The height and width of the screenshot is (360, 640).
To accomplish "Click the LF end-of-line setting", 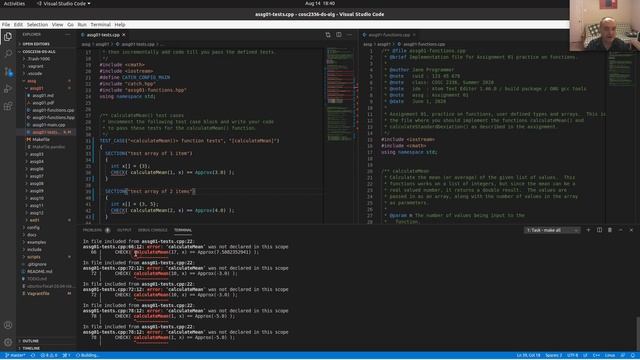I will (x=585, y=356).
